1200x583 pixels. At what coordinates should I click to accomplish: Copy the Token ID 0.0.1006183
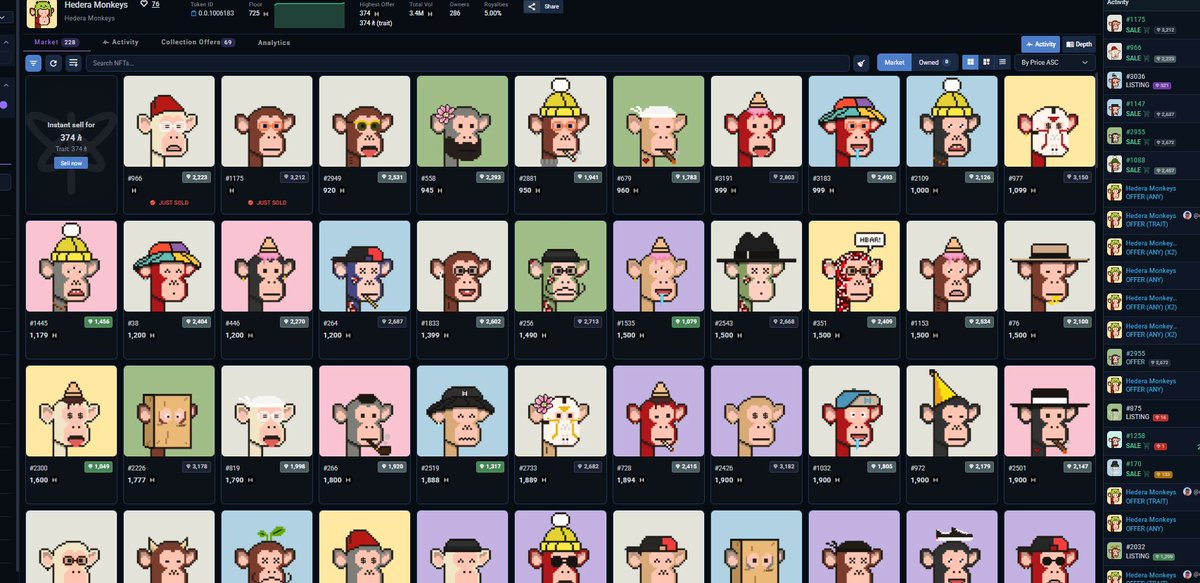coord(192,13)
